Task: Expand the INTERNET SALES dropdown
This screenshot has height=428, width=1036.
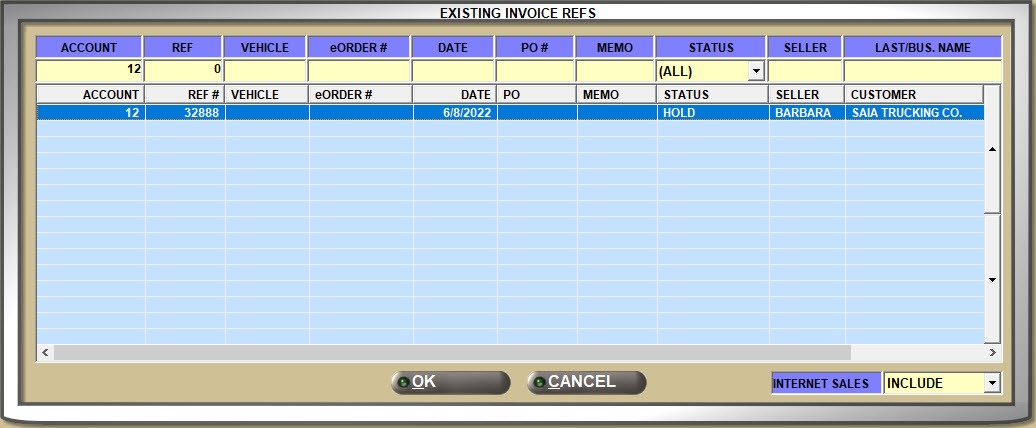Action: point(991,383)
